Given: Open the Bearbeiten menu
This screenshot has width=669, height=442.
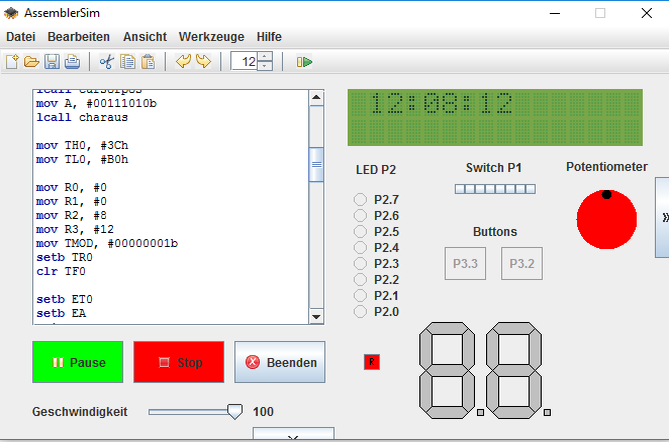Looking at the screenshot, I should pos(79,36).
